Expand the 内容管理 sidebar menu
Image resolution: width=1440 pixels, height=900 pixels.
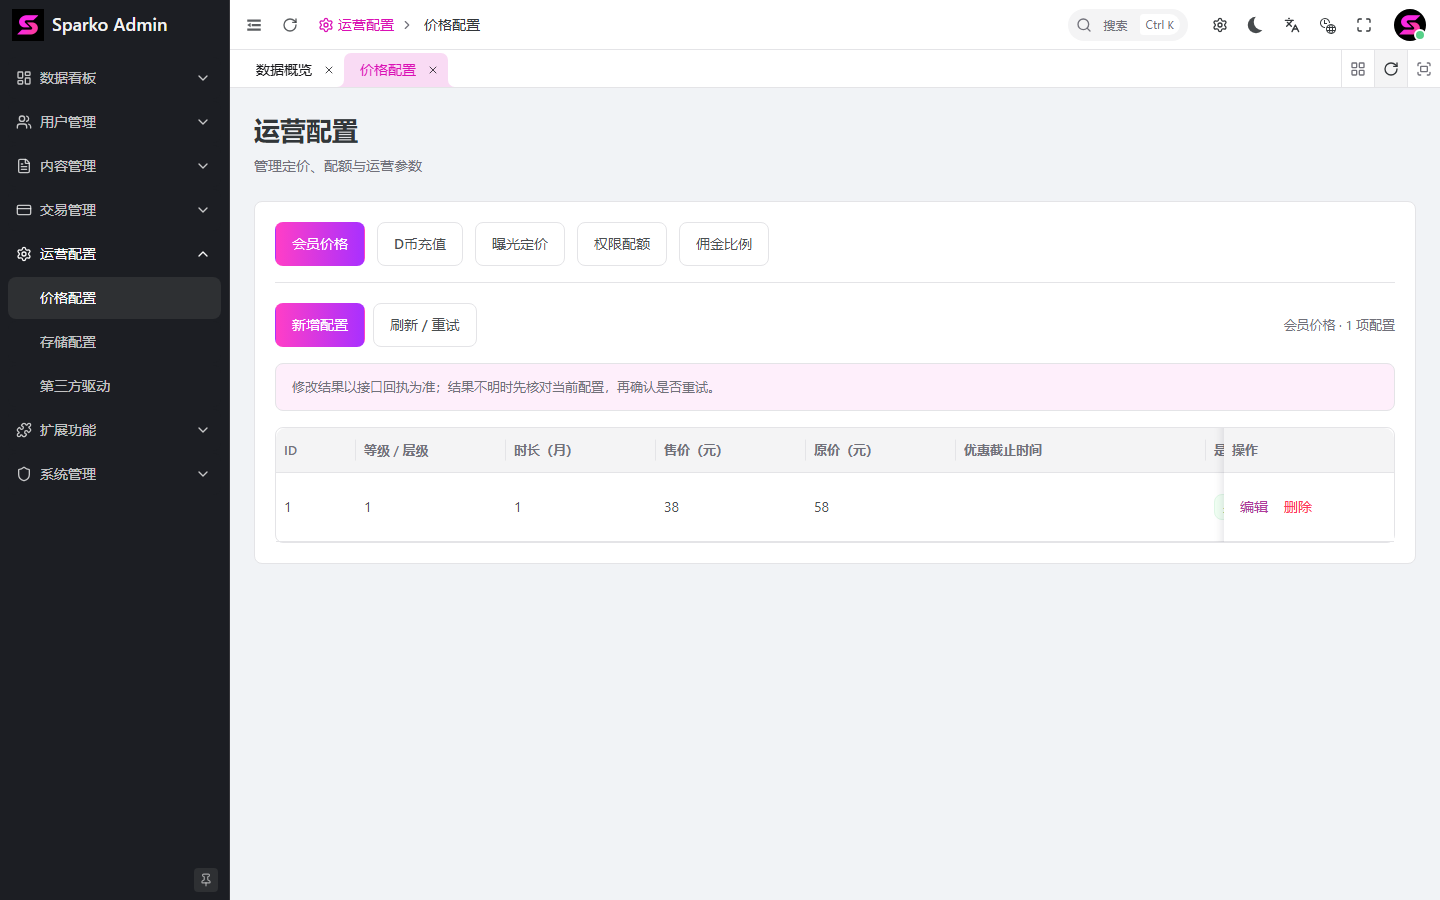pyautogui.click(x=114, y=166)
